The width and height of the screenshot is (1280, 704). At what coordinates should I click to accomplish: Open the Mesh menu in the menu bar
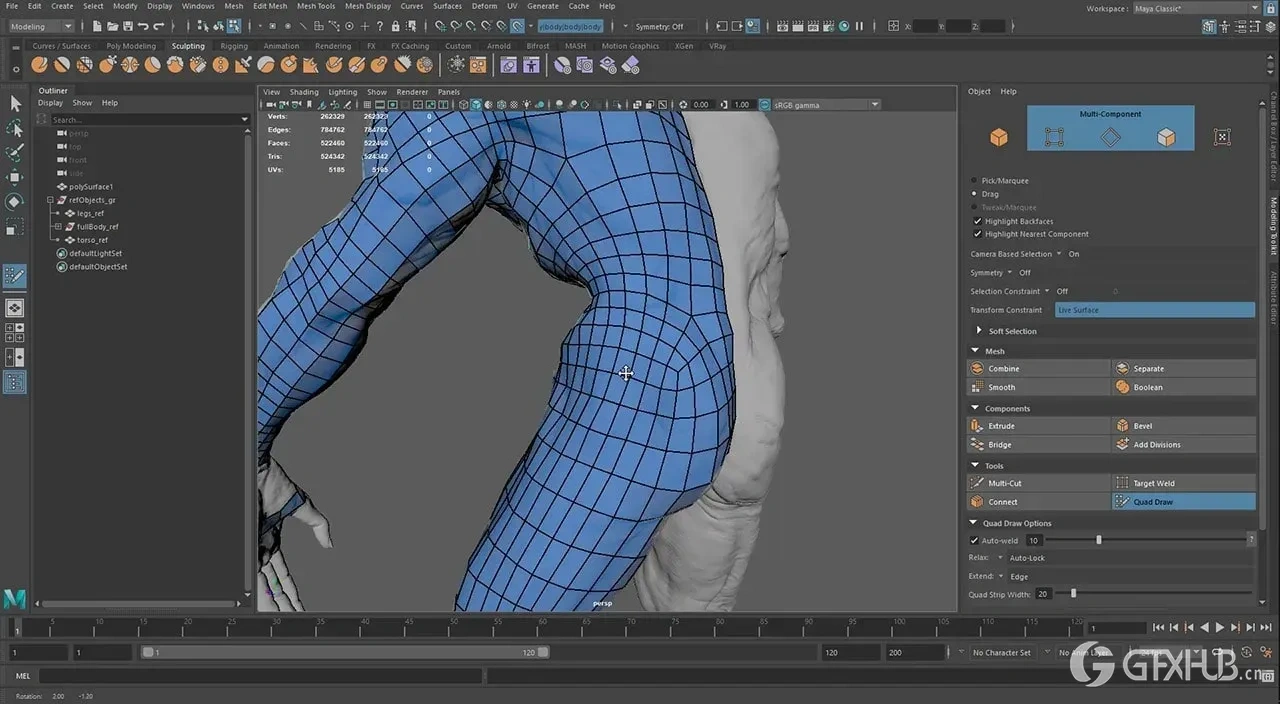click(233, 6)
